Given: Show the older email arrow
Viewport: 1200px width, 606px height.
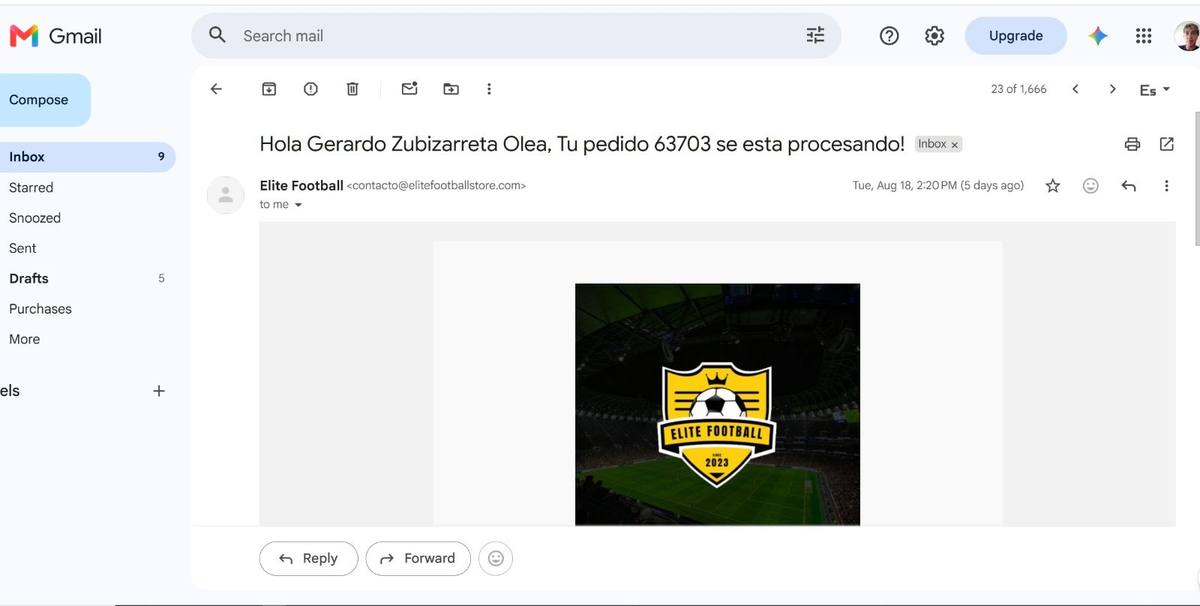Looking at the screenshot, I should [1112, 89].
